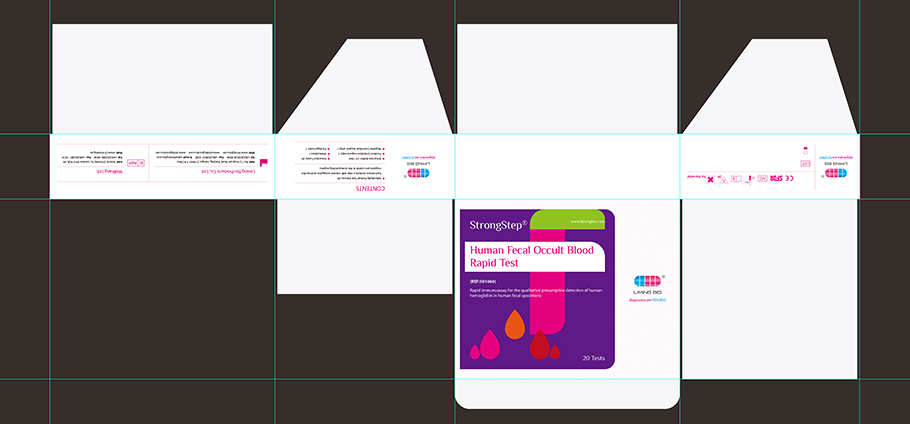Select the Human Fecal Occult Blood Rapid Test heading
Viewport: 910px width, 424px height.
pyautogui.click(x=533, y=257)
